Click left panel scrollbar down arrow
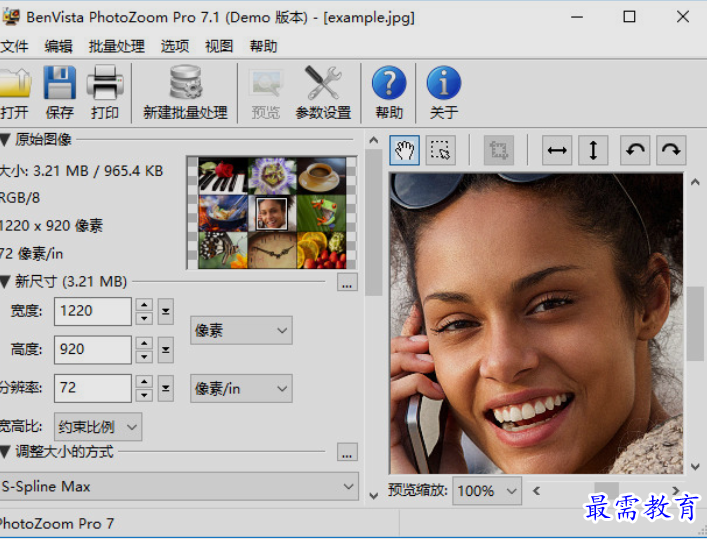This screenshot has height=539, width=707. (x=373, y=496)
